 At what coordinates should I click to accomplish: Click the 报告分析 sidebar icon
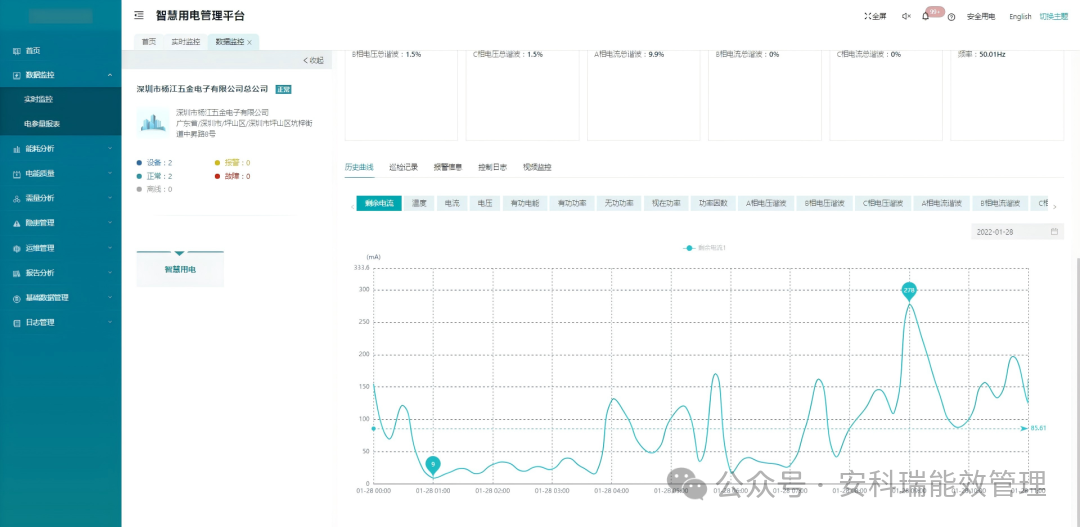tap(17, 273)
